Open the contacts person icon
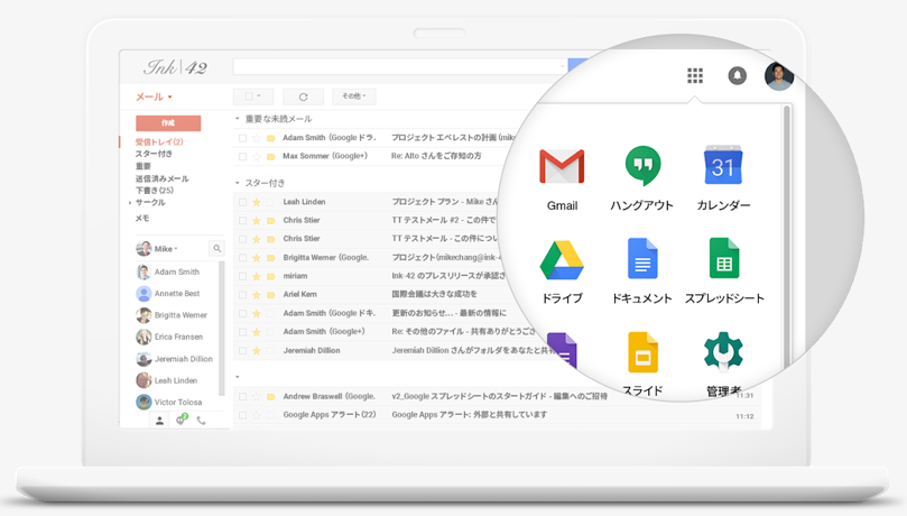The height and width of the screenshot is (516, 907). pos(159,421)
